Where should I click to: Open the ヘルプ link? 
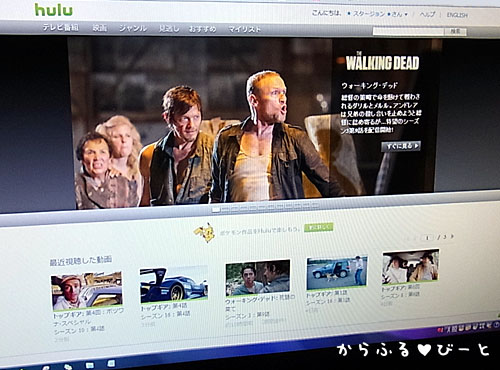pyautogui.click(x=427, y=14)
